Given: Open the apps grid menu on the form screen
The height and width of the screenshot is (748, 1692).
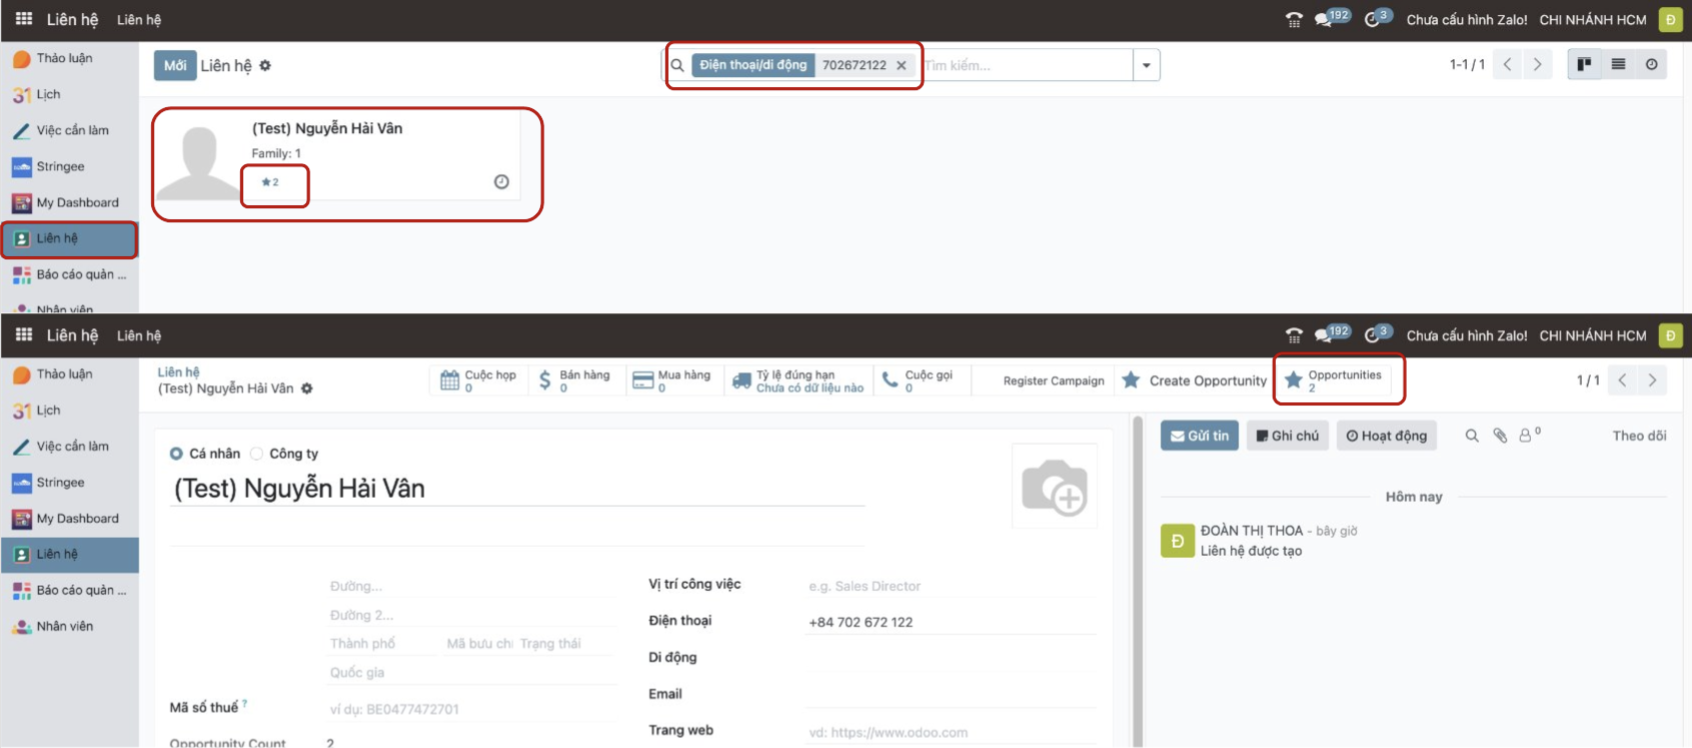Looking at the screenshot, I should (24, 335).
